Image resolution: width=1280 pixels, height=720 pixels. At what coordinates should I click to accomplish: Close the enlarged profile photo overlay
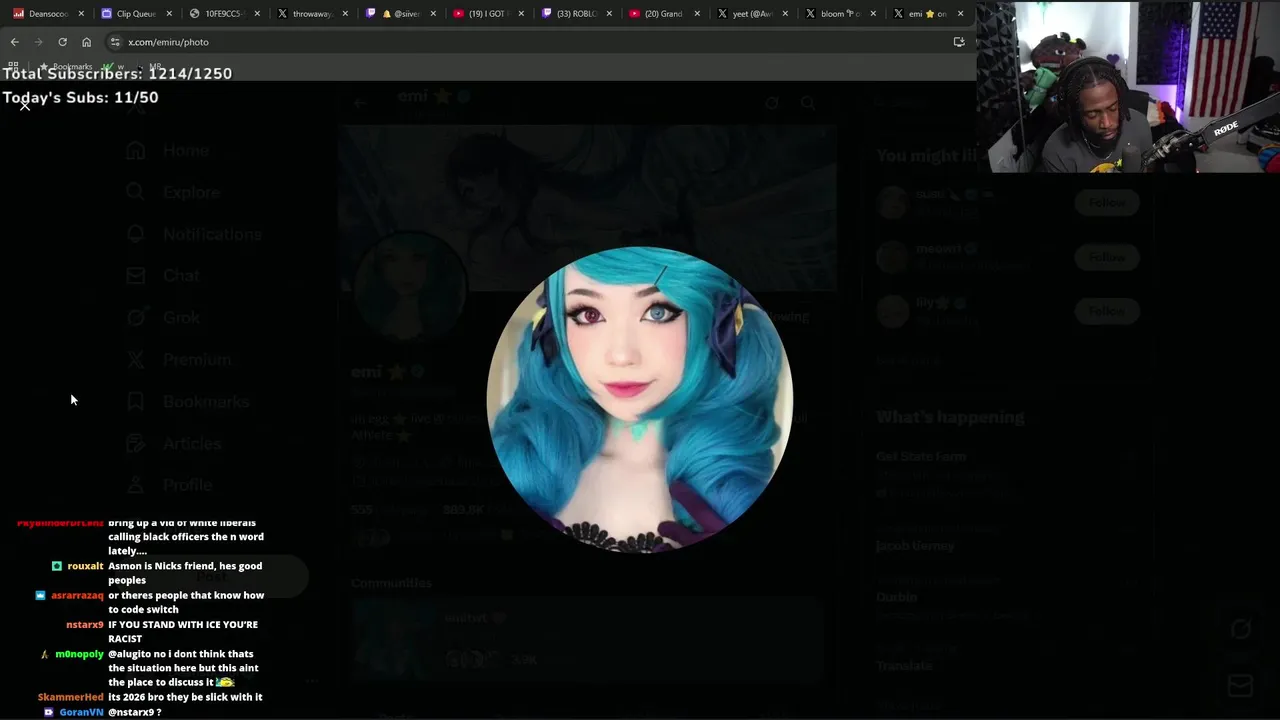click(25, 105)
